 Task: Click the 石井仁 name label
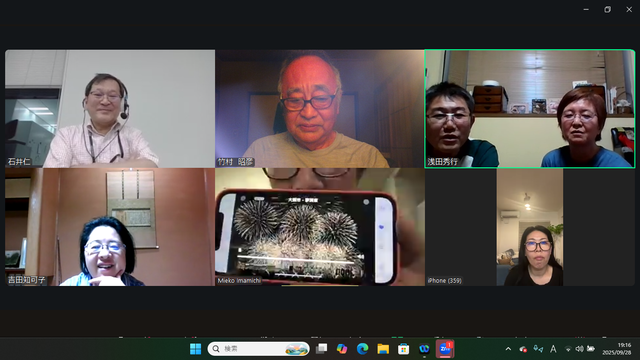(19, 162)
